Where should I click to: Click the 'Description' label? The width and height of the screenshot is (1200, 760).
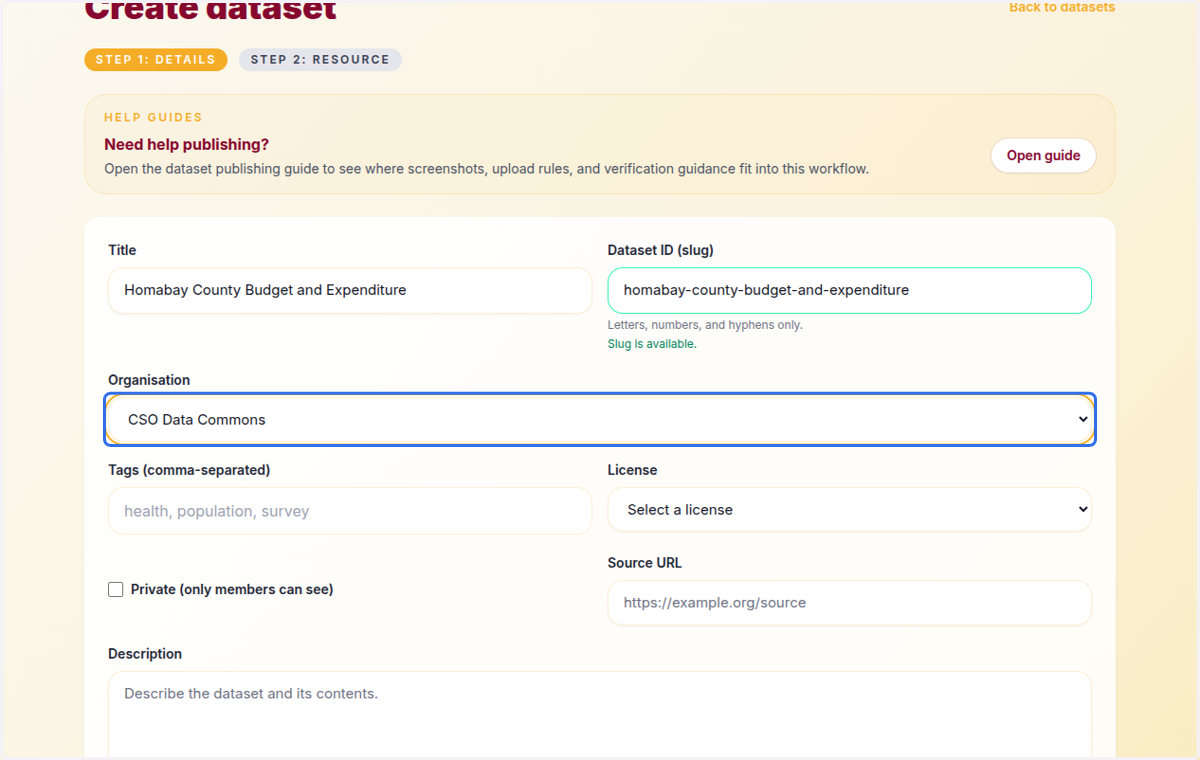[x=145, y=654]
